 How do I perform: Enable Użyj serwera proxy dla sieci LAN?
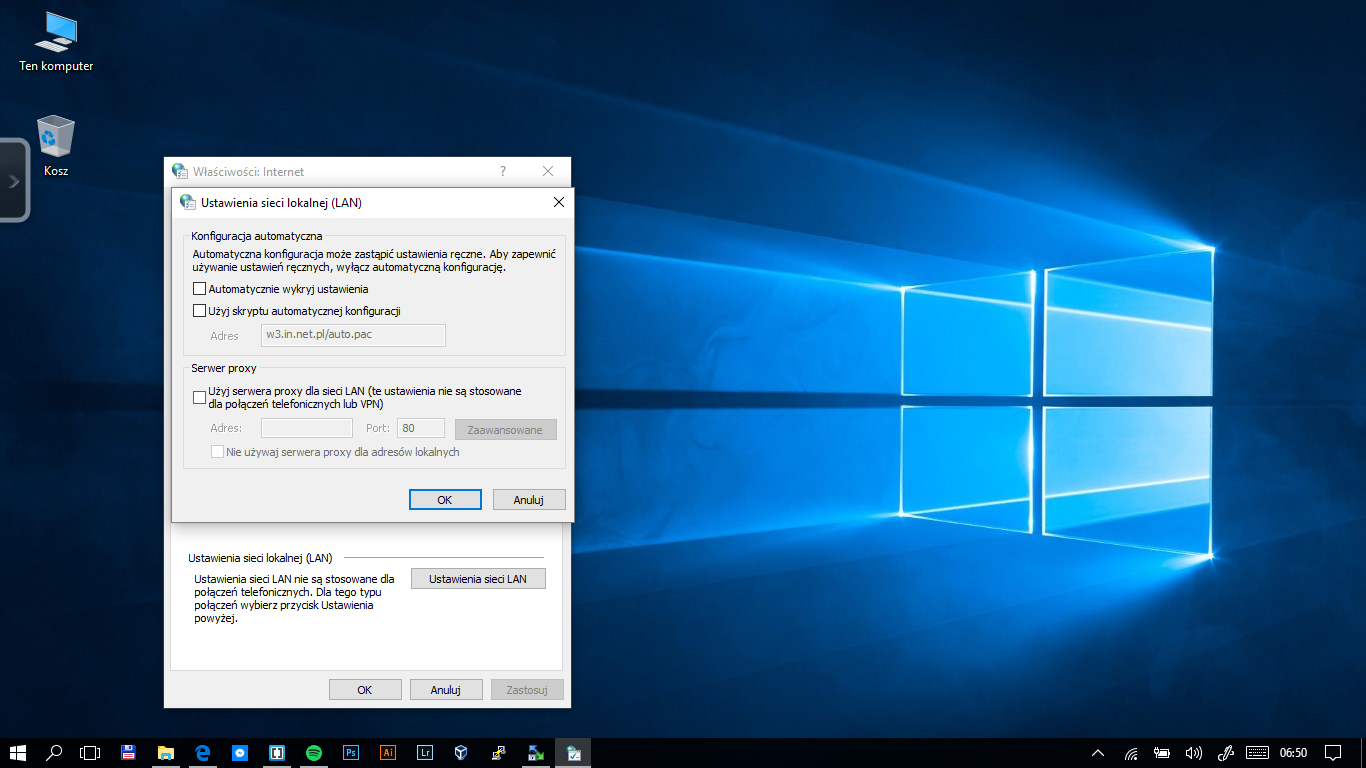[200, 397]
